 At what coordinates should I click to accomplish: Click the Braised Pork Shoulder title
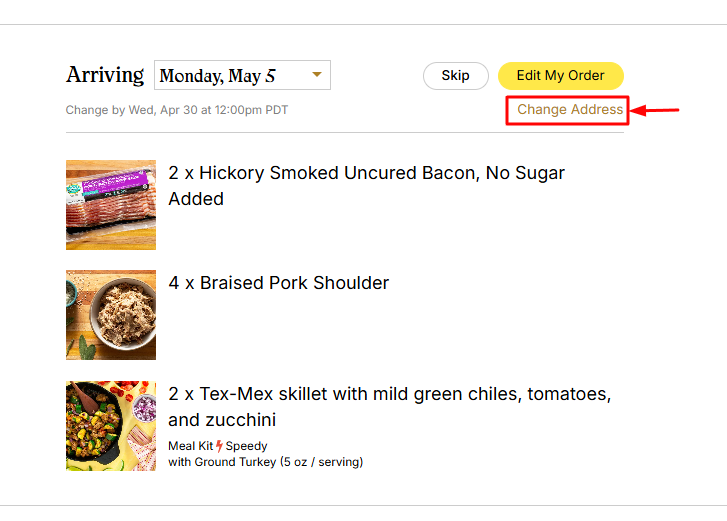tap(279, 283)
